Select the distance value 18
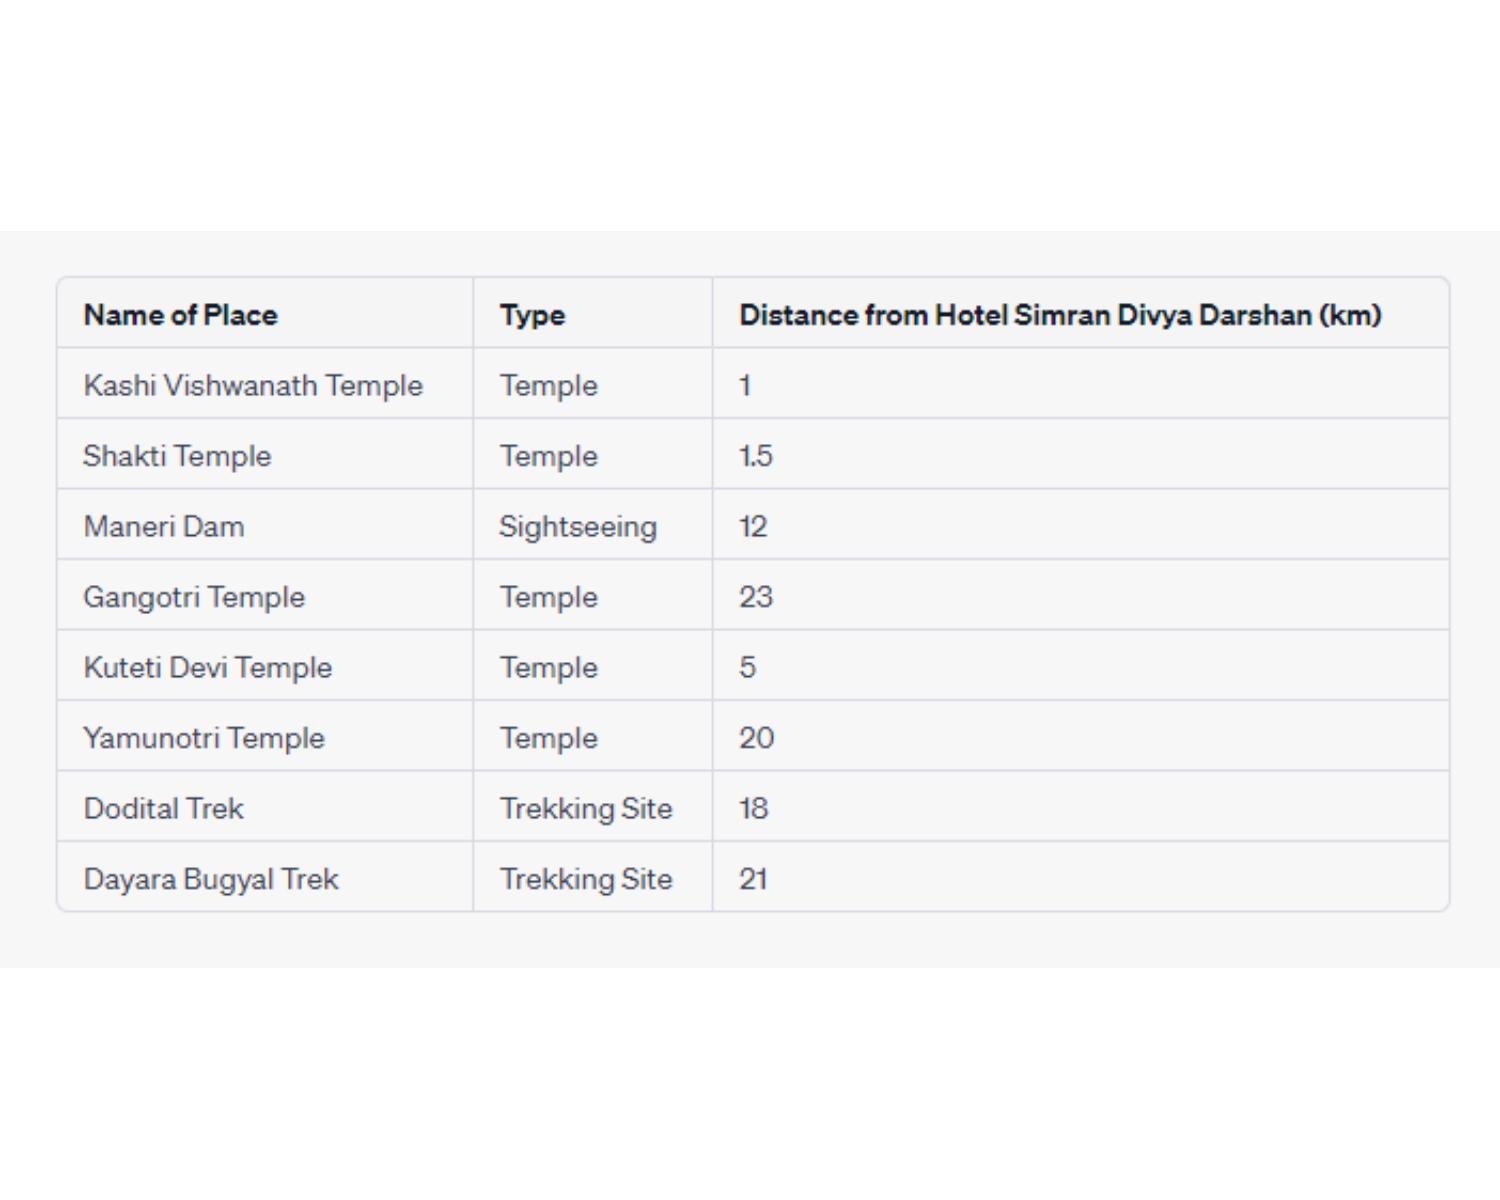The image size is (1500, 1200). click(x=754, y=808)
